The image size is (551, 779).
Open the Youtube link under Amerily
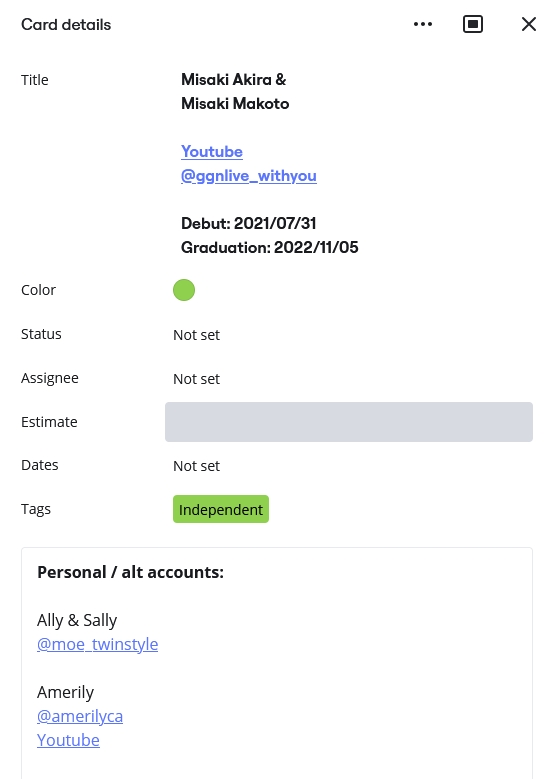pyautogui.click(x=68, y=740)
